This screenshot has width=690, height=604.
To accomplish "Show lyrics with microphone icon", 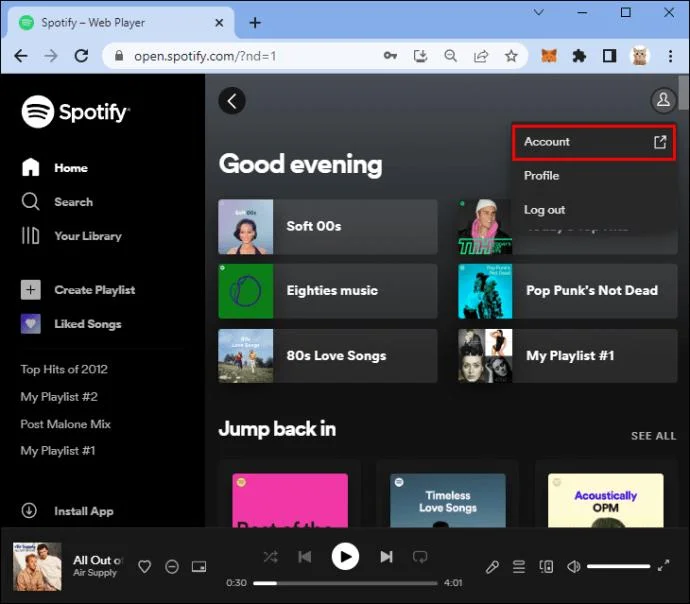I will pyautogui.click(x=492, y=567).
